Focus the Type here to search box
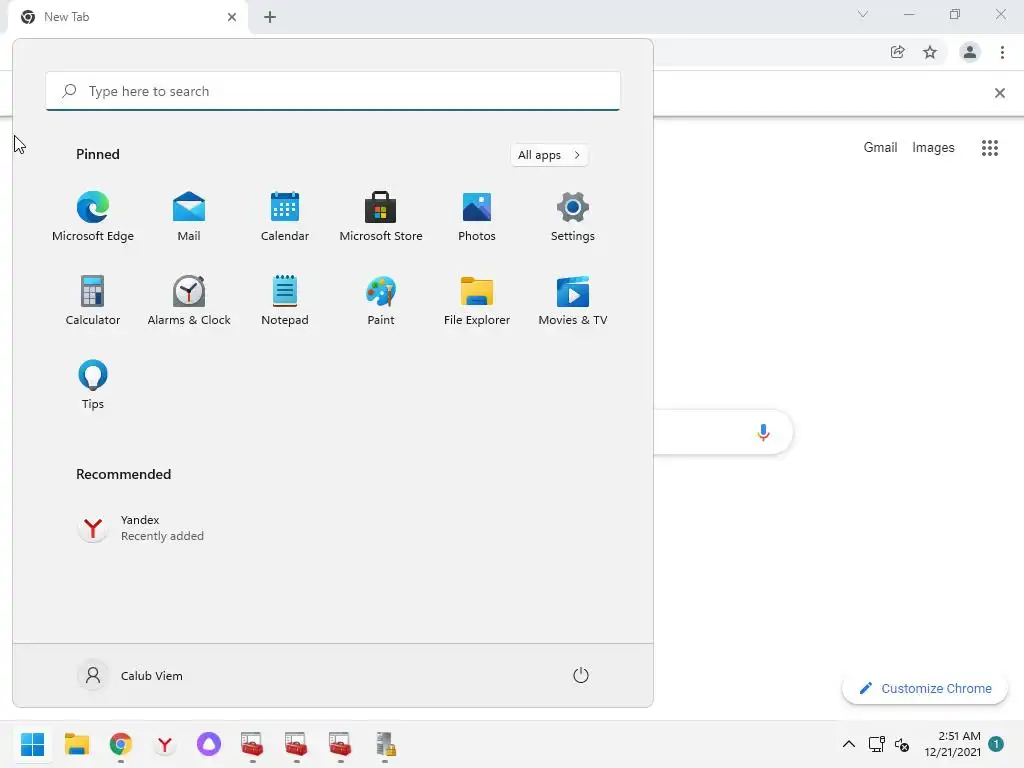1024x768 pixels. [333, 91]
